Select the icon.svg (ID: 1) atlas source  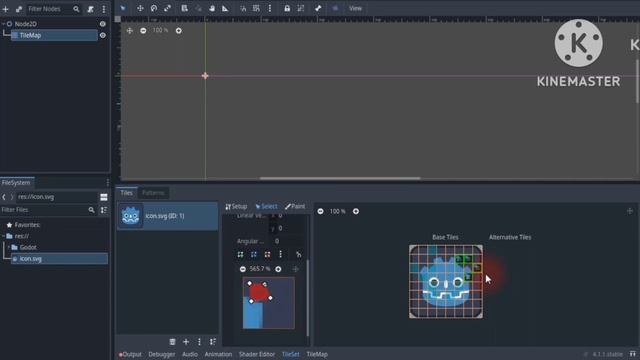click(167, 216)
